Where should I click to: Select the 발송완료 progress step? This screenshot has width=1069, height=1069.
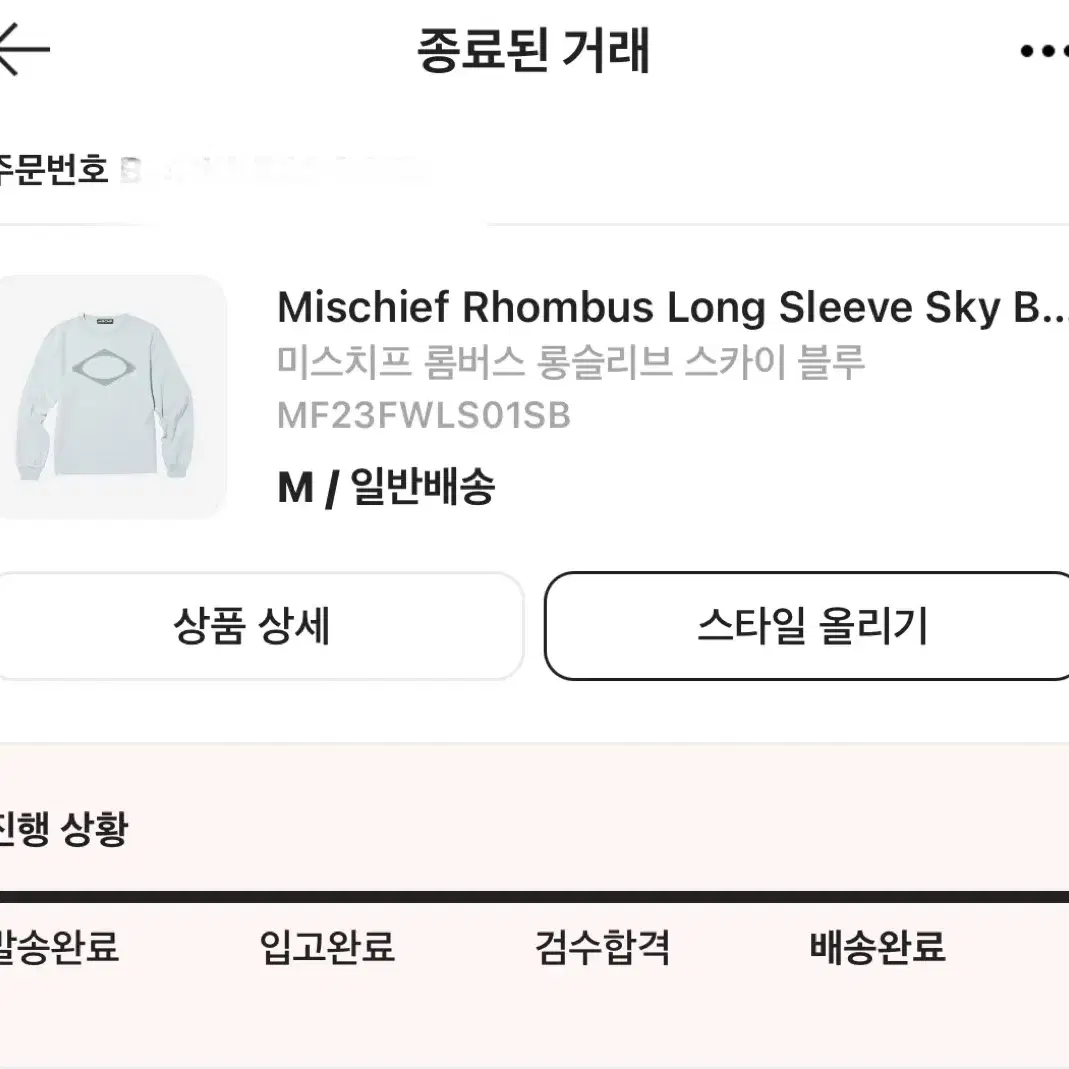click(x=59, y=946)
